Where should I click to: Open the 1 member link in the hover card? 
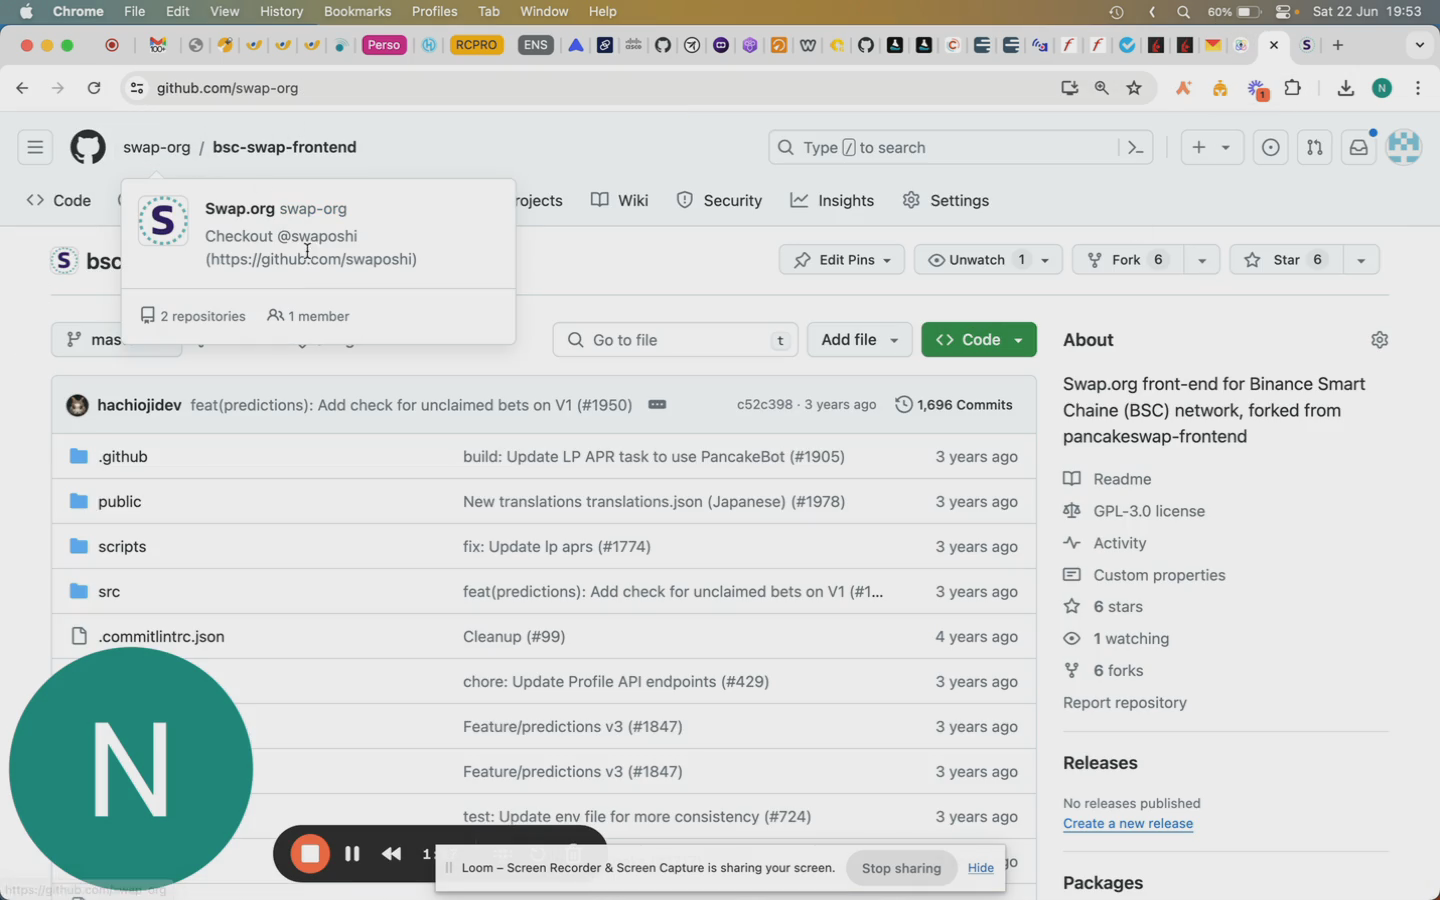(x=308, y=316)
